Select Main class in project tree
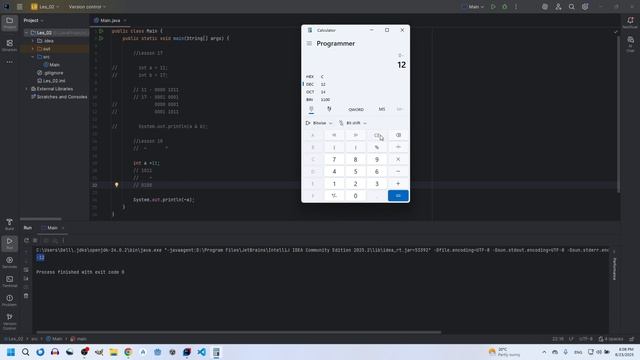The height and width of the screenshot is (360, 640). coord(51,65)
